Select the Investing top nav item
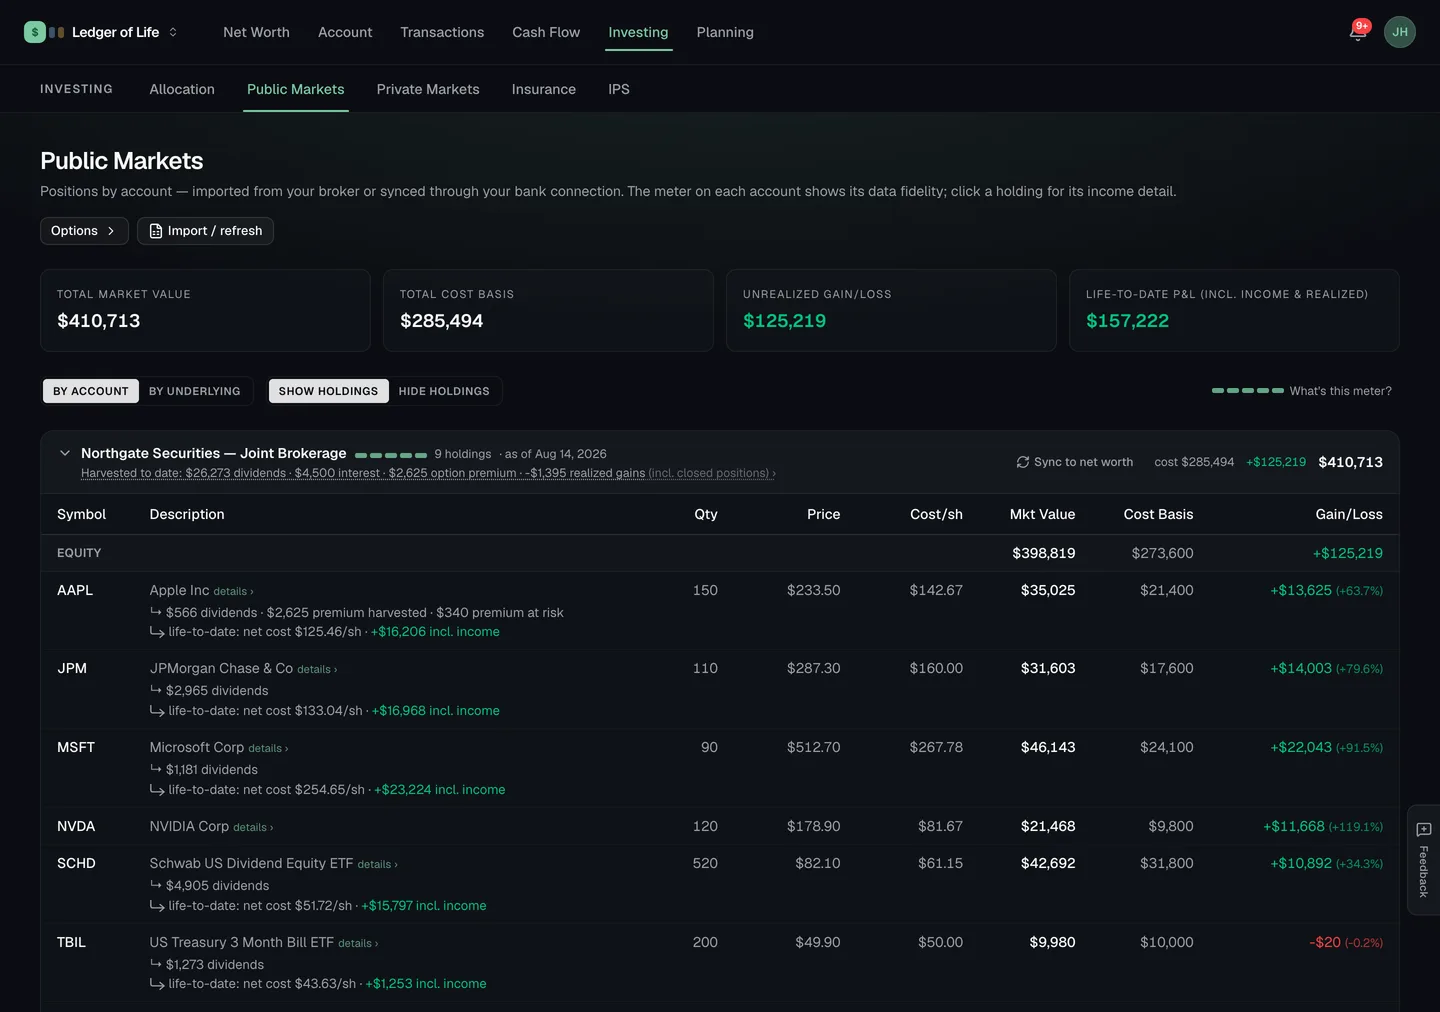The image size is (1440, 1012). coord(638,32)
